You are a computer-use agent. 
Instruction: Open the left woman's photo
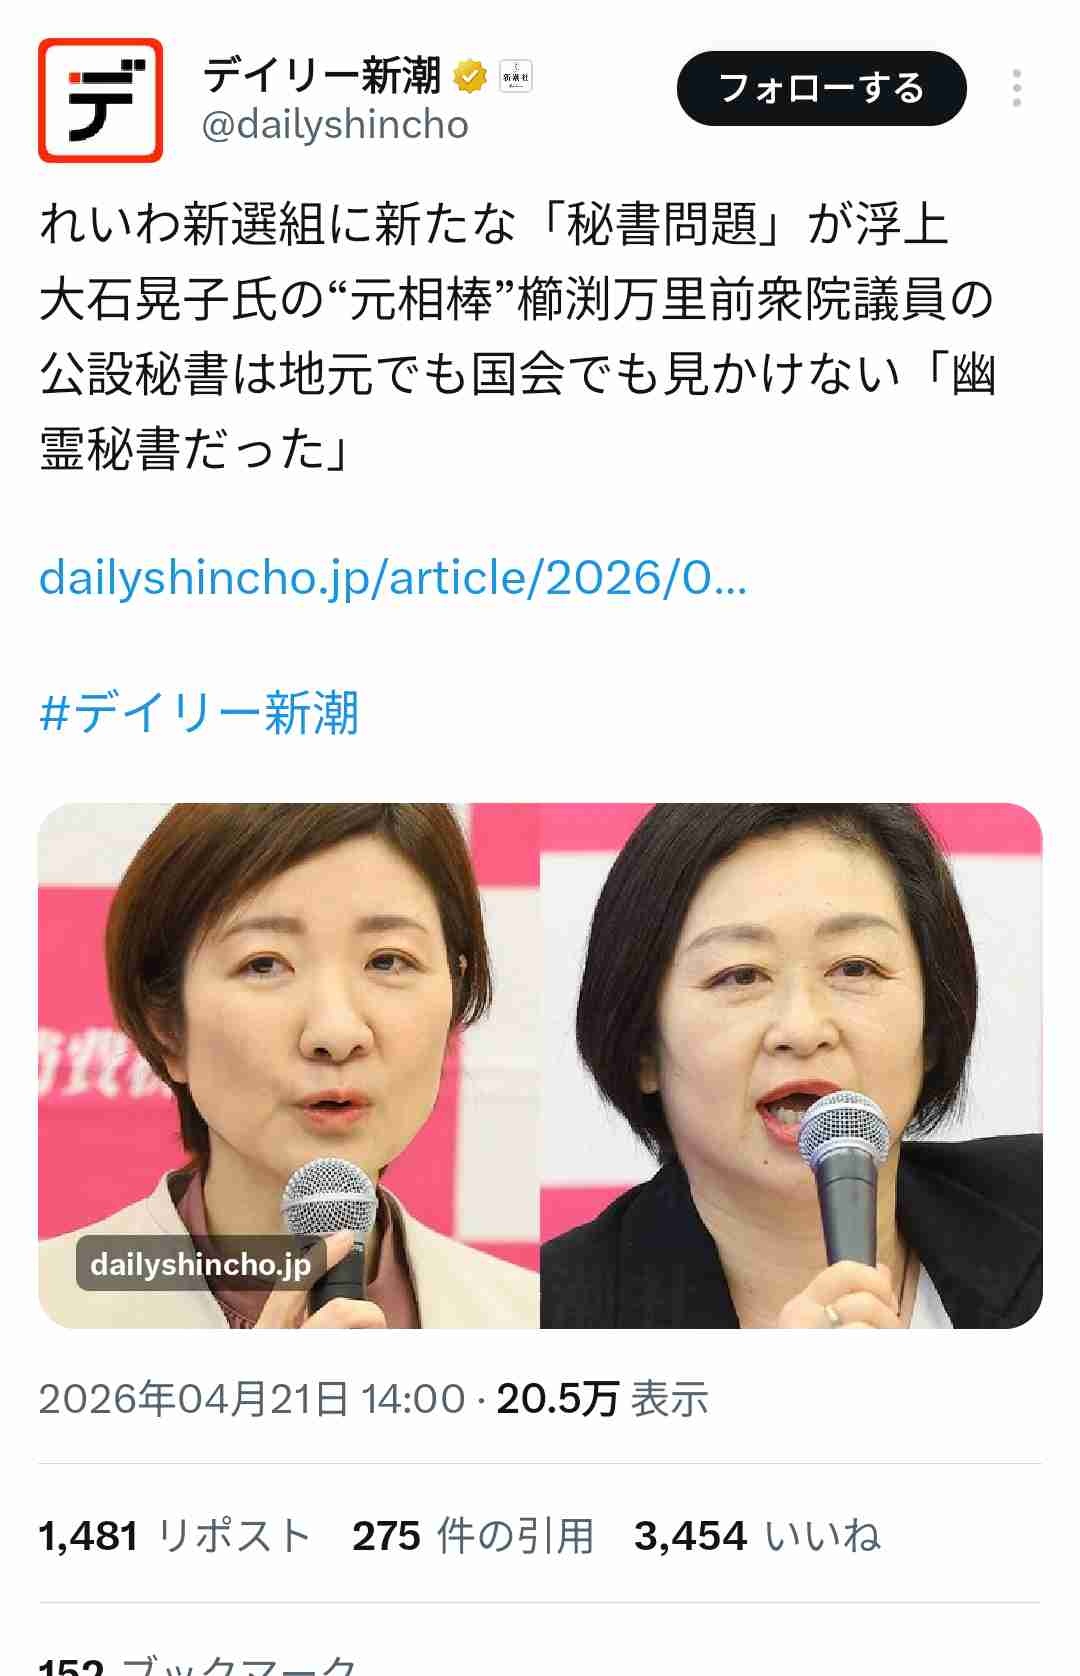coord(288,1065)
